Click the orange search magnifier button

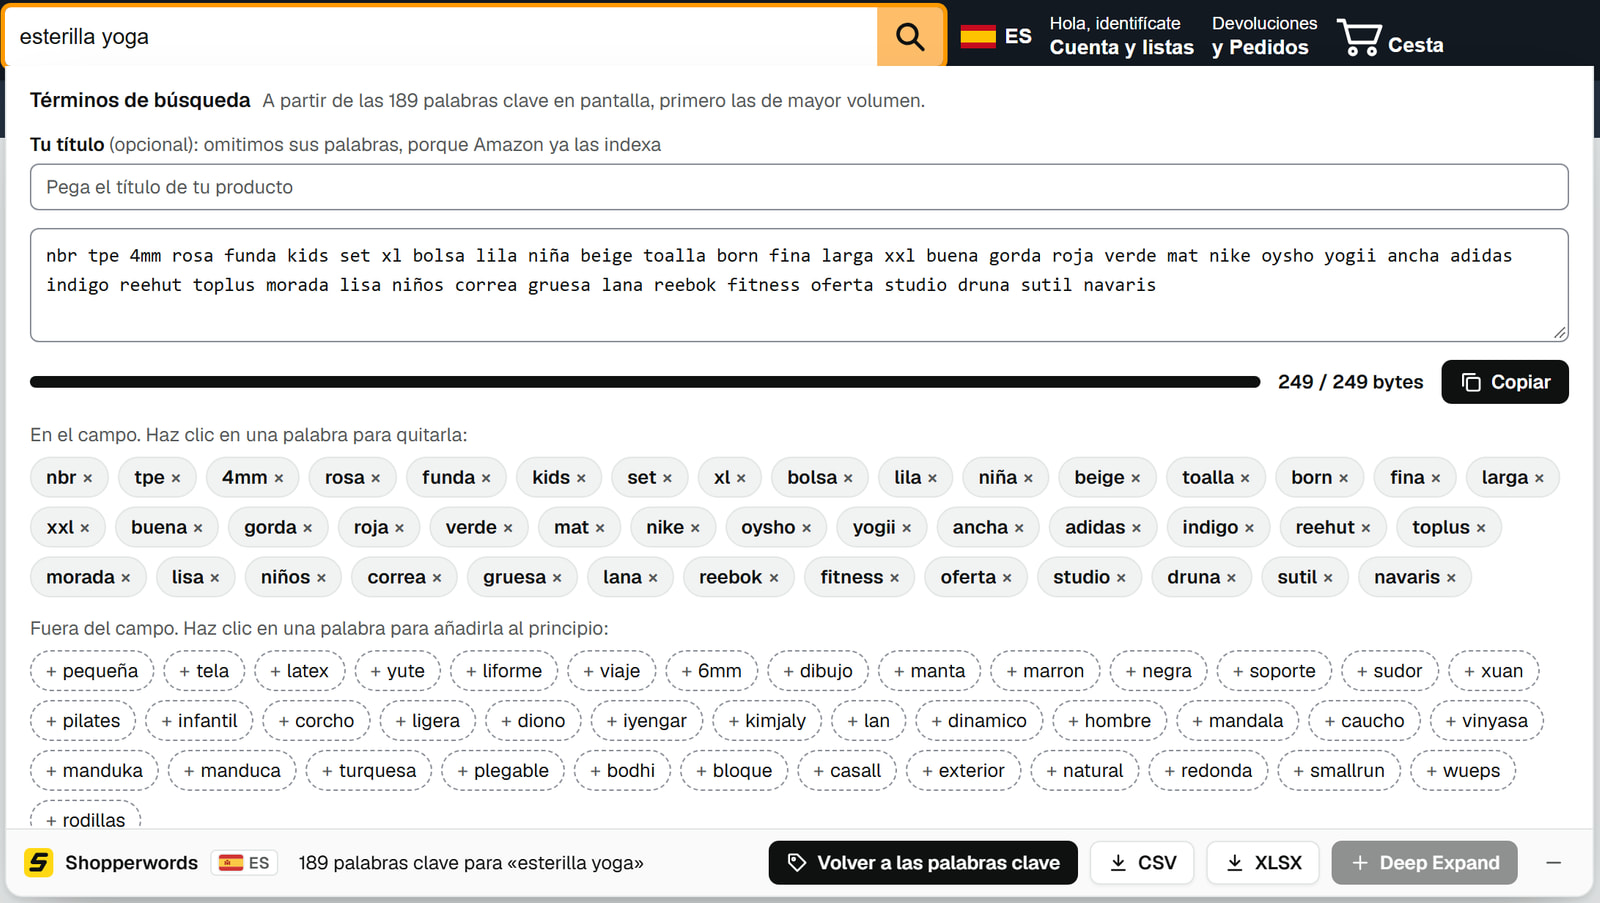910,37
